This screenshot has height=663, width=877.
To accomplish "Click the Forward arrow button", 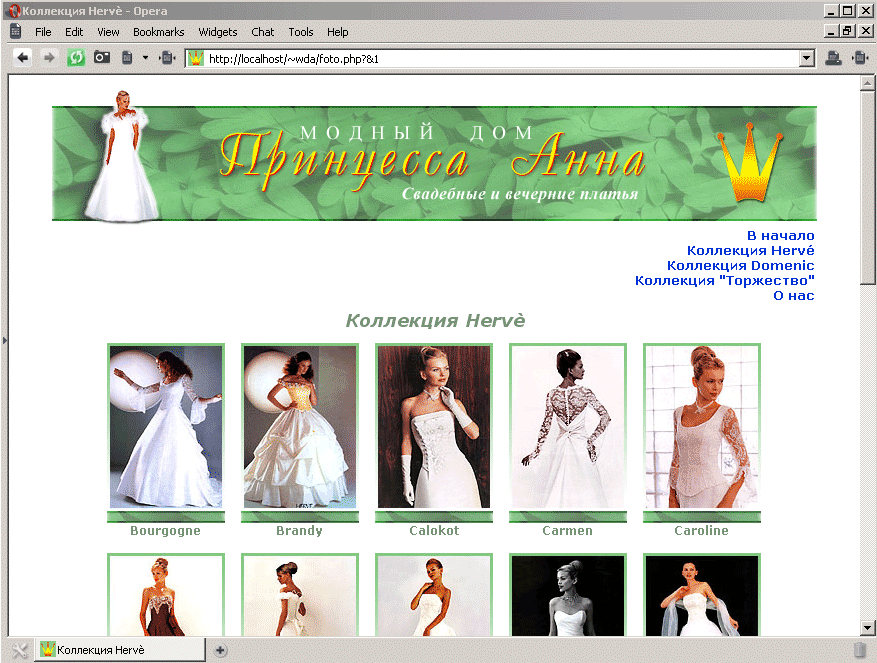I will tap(49, 58).
